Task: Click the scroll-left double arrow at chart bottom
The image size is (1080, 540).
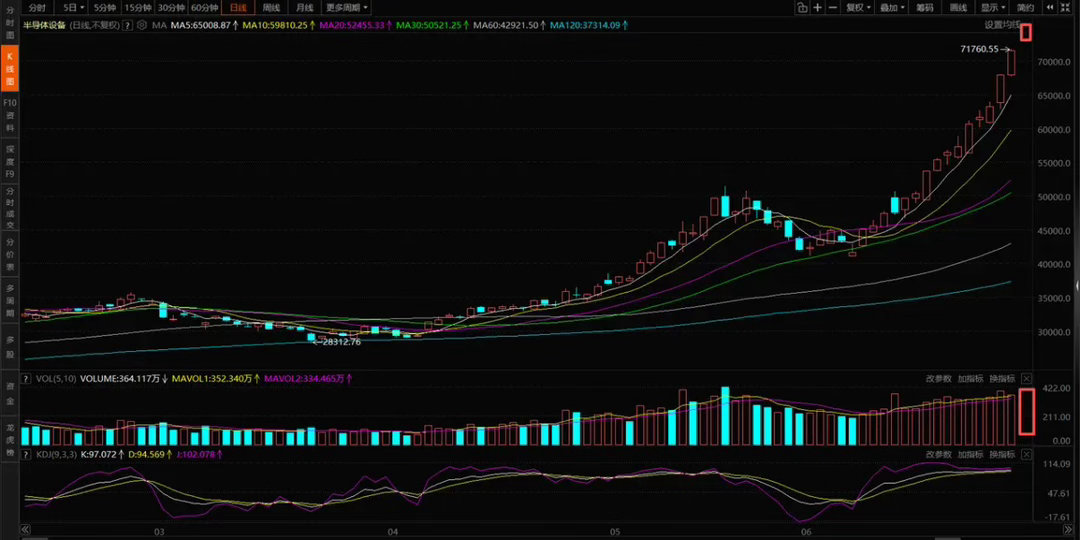Action: point(25,530)
